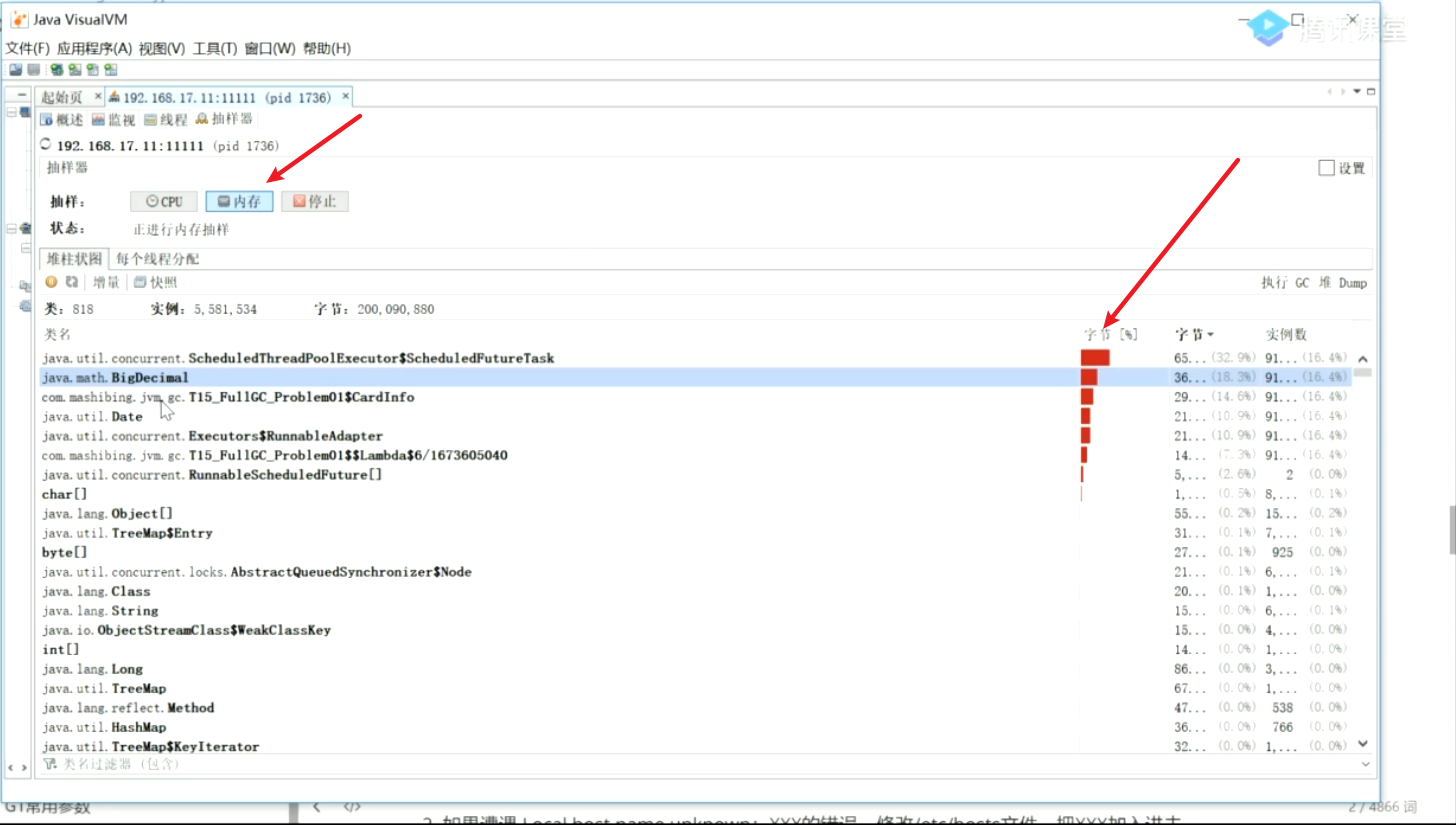1456x825 pixels.
Task: Open the 工具(T) menu
Action: (x=215, y=48)
